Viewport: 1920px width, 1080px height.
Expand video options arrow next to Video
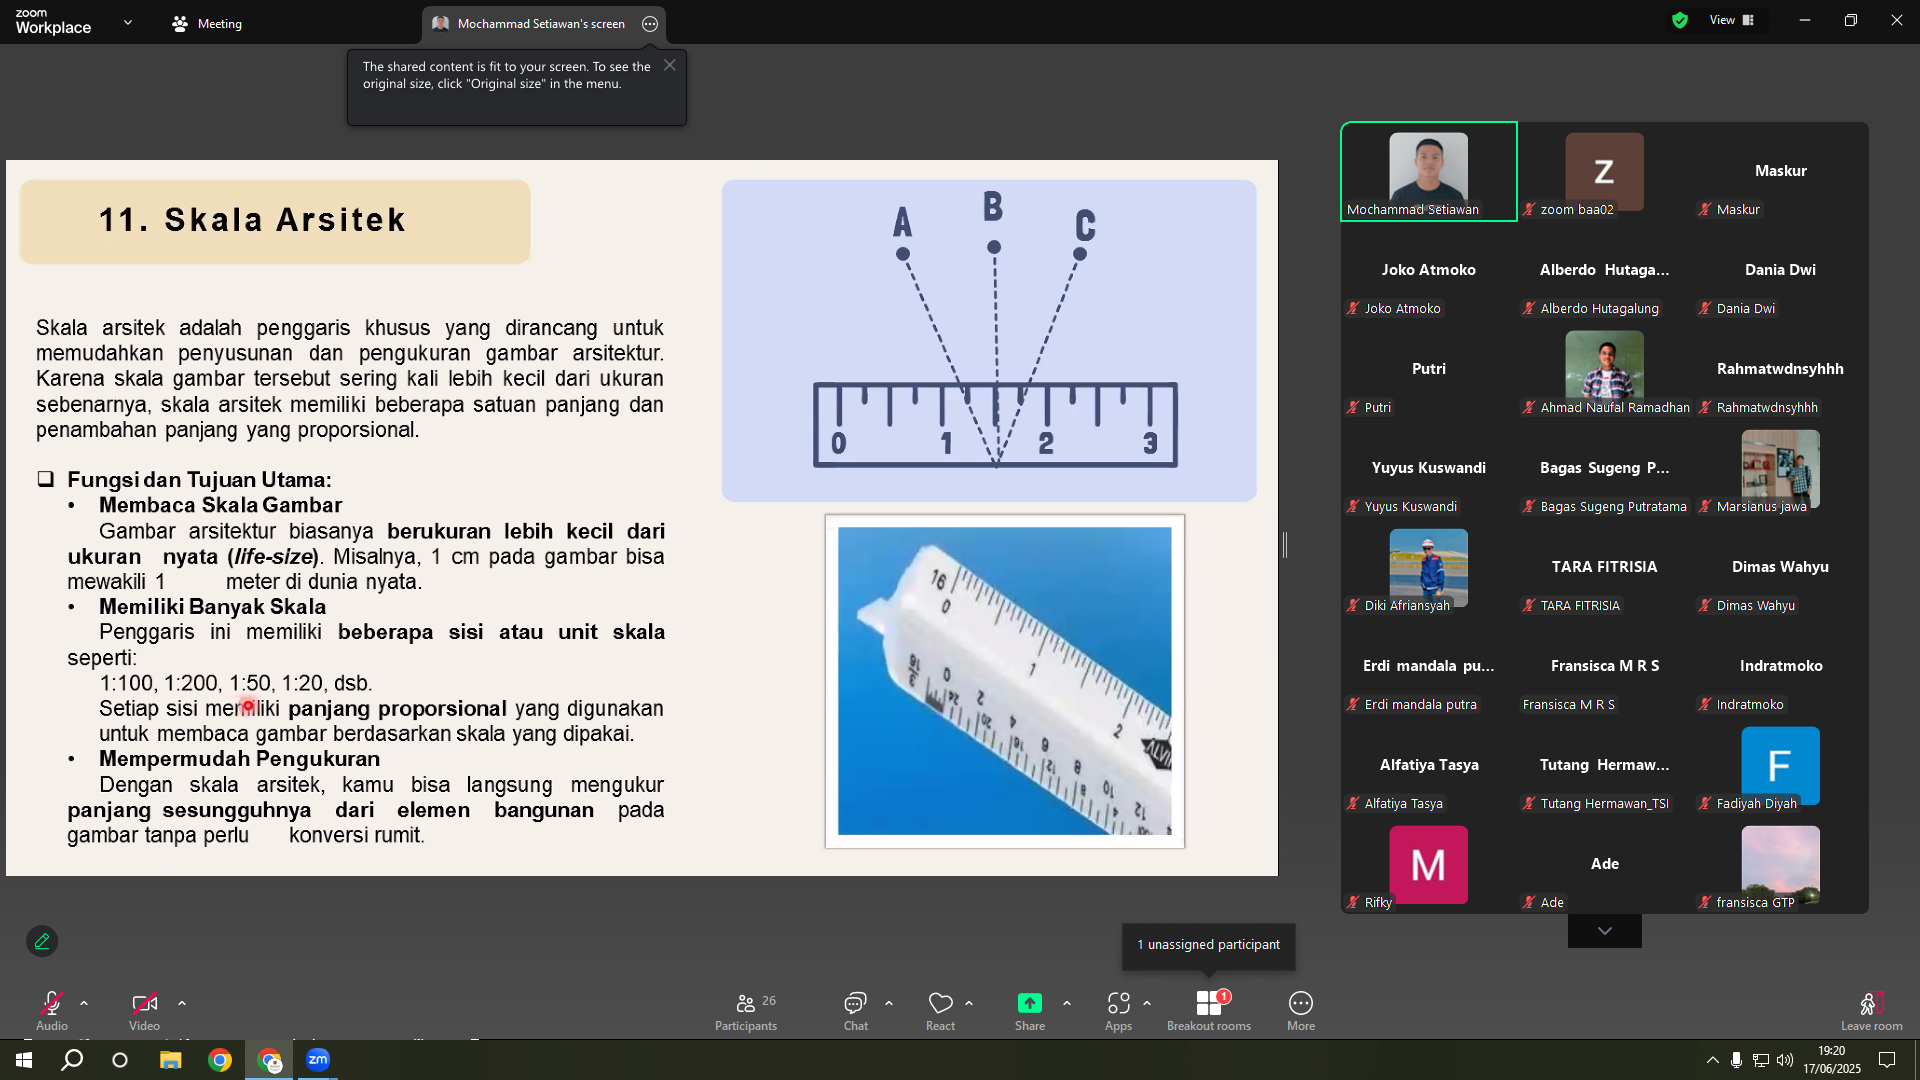[x=182, y=1003]
